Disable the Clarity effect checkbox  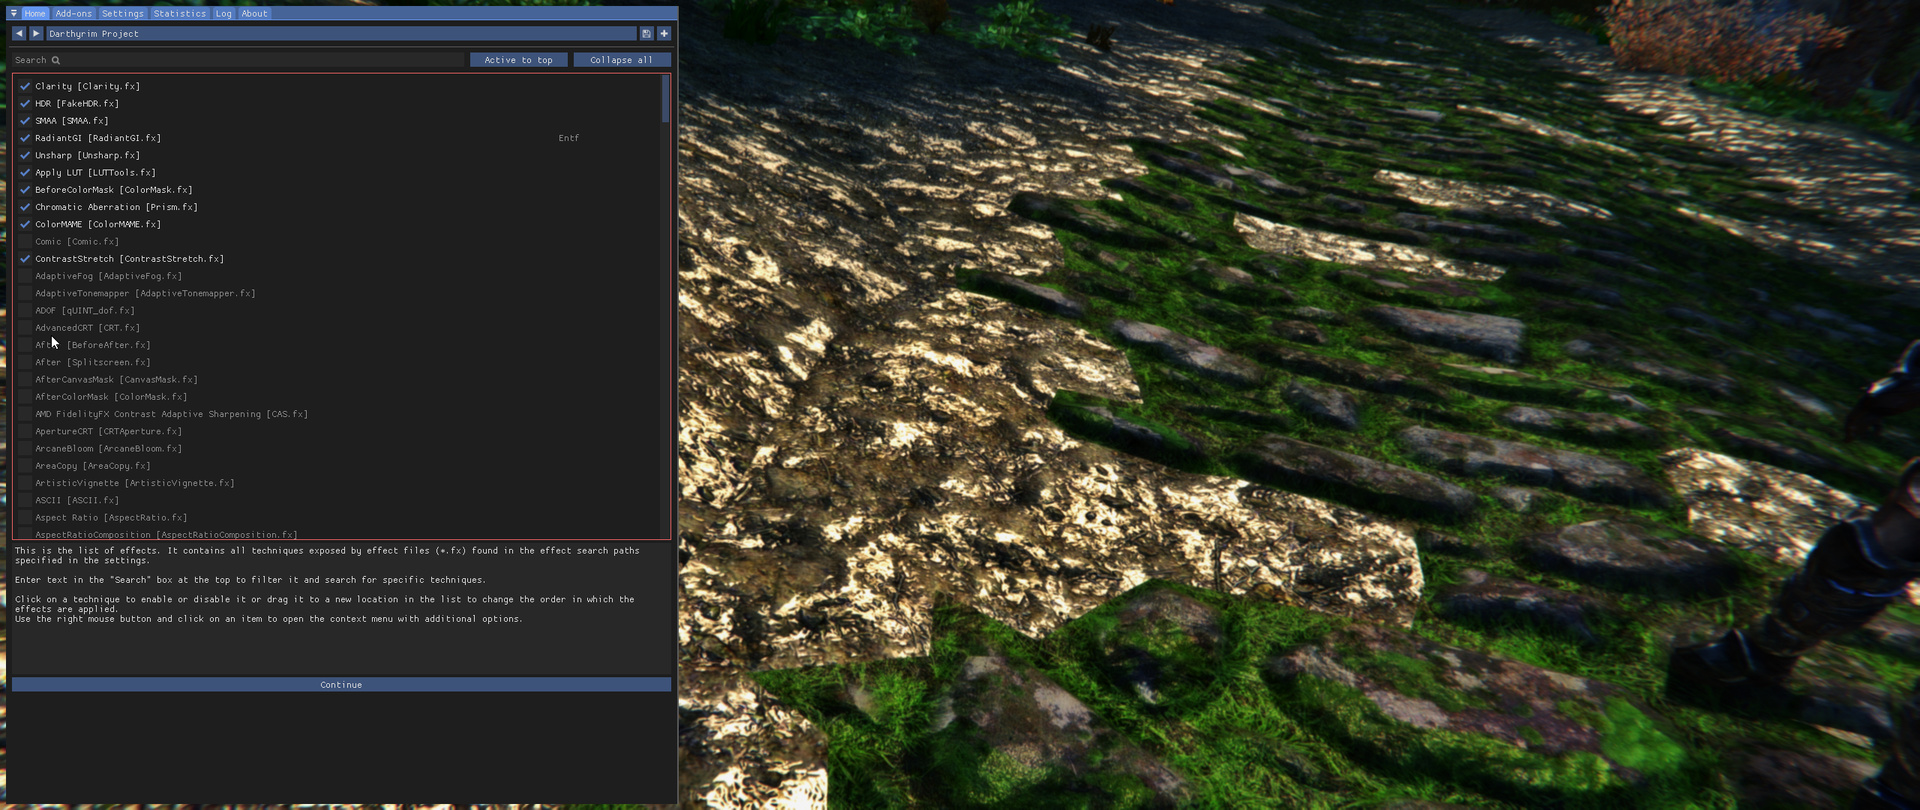pyautogui.click(x=25, y=86)
